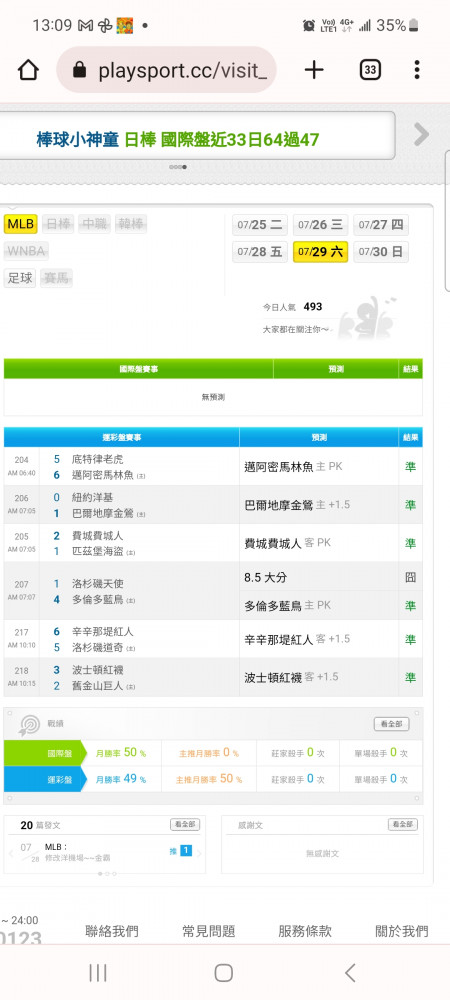This screenshot has height=1000, width=450.
Task: Go to next banner with right arrow
Action: pos(421,135)
